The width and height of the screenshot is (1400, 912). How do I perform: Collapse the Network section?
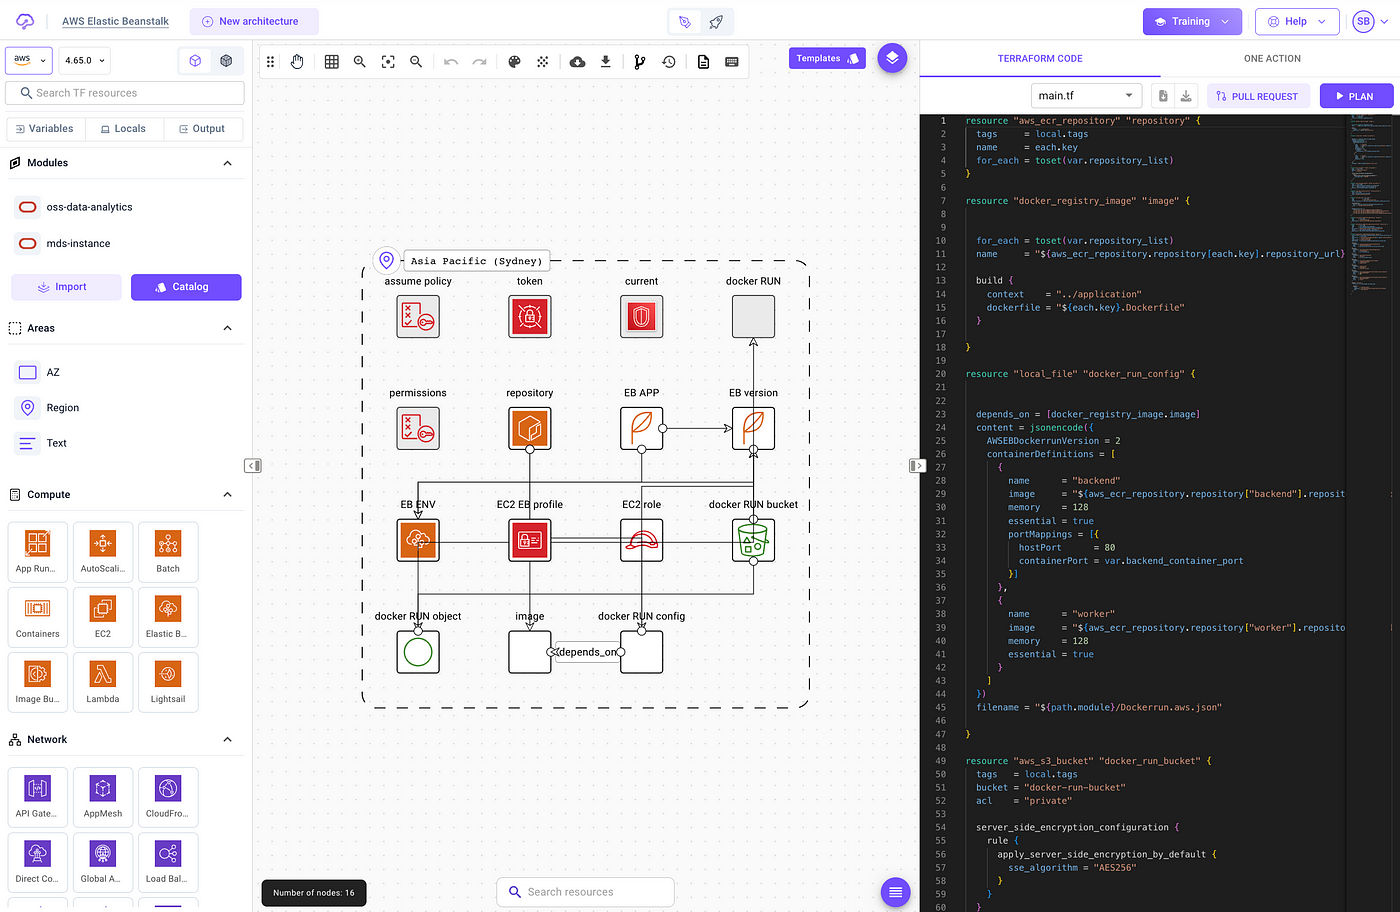(227, 740)
